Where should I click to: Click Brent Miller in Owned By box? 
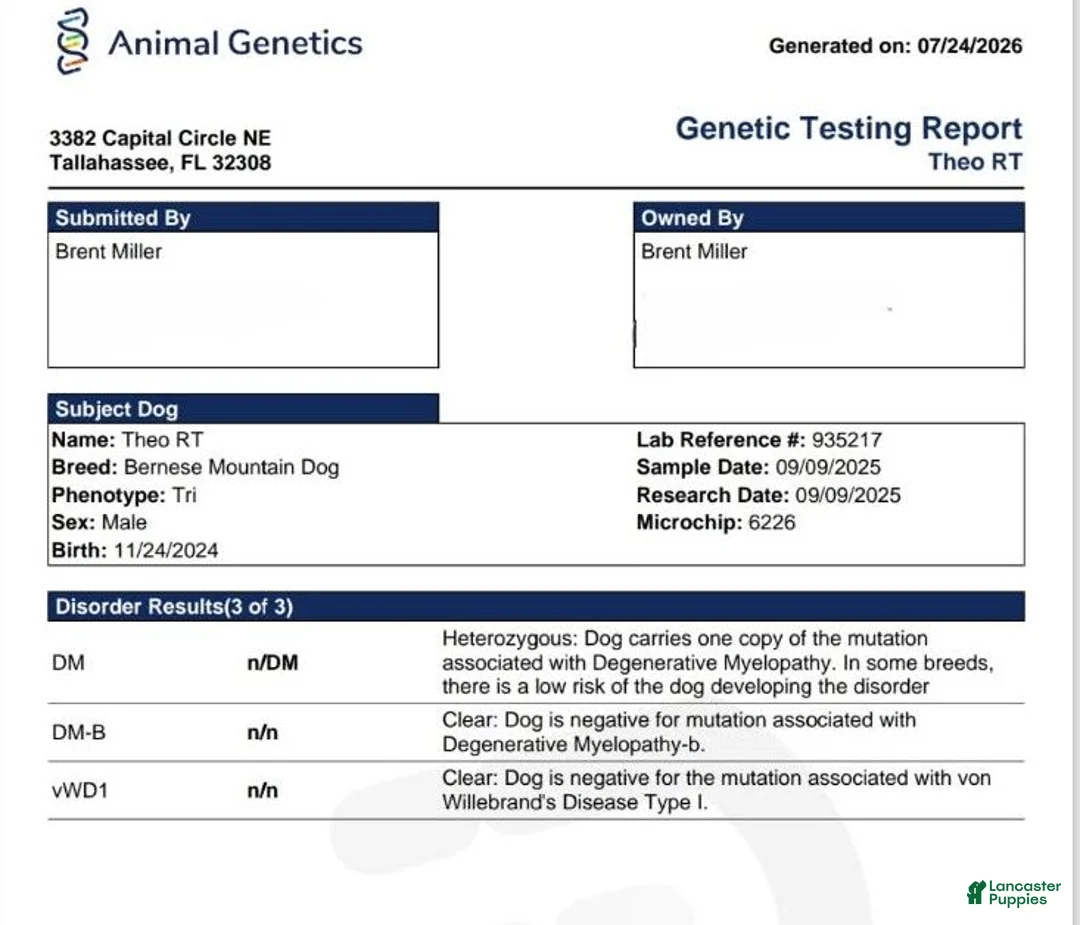click(694, 251)
